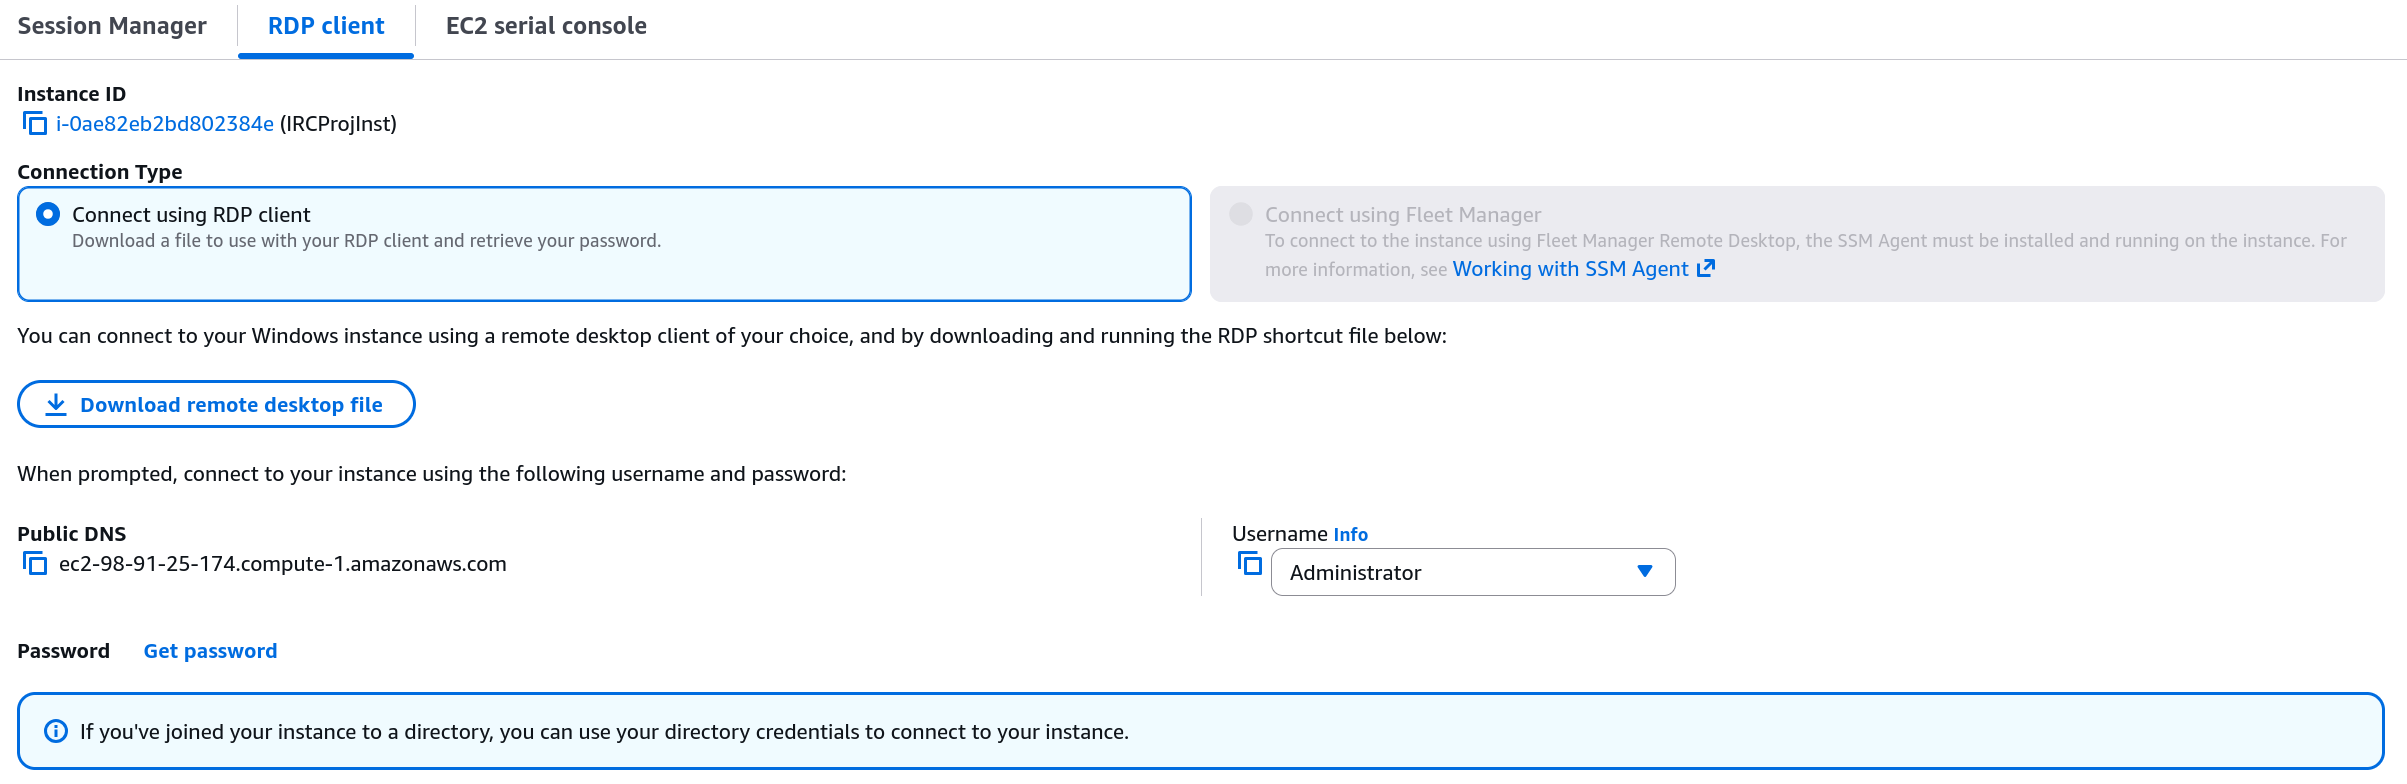2407x784 pixels.
Task: Copy the Public DNS hostname icon
Action: click(x=35, y=564)
